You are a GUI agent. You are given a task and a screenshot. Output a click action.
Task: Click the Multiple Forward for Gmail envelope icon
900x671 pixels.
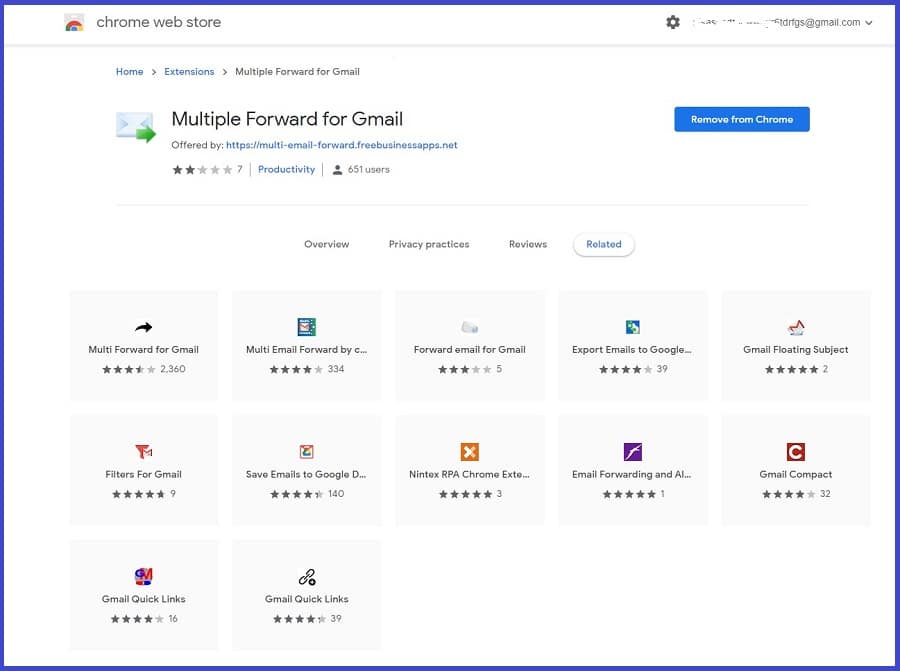pyautogui.click(x=135, y=127)
